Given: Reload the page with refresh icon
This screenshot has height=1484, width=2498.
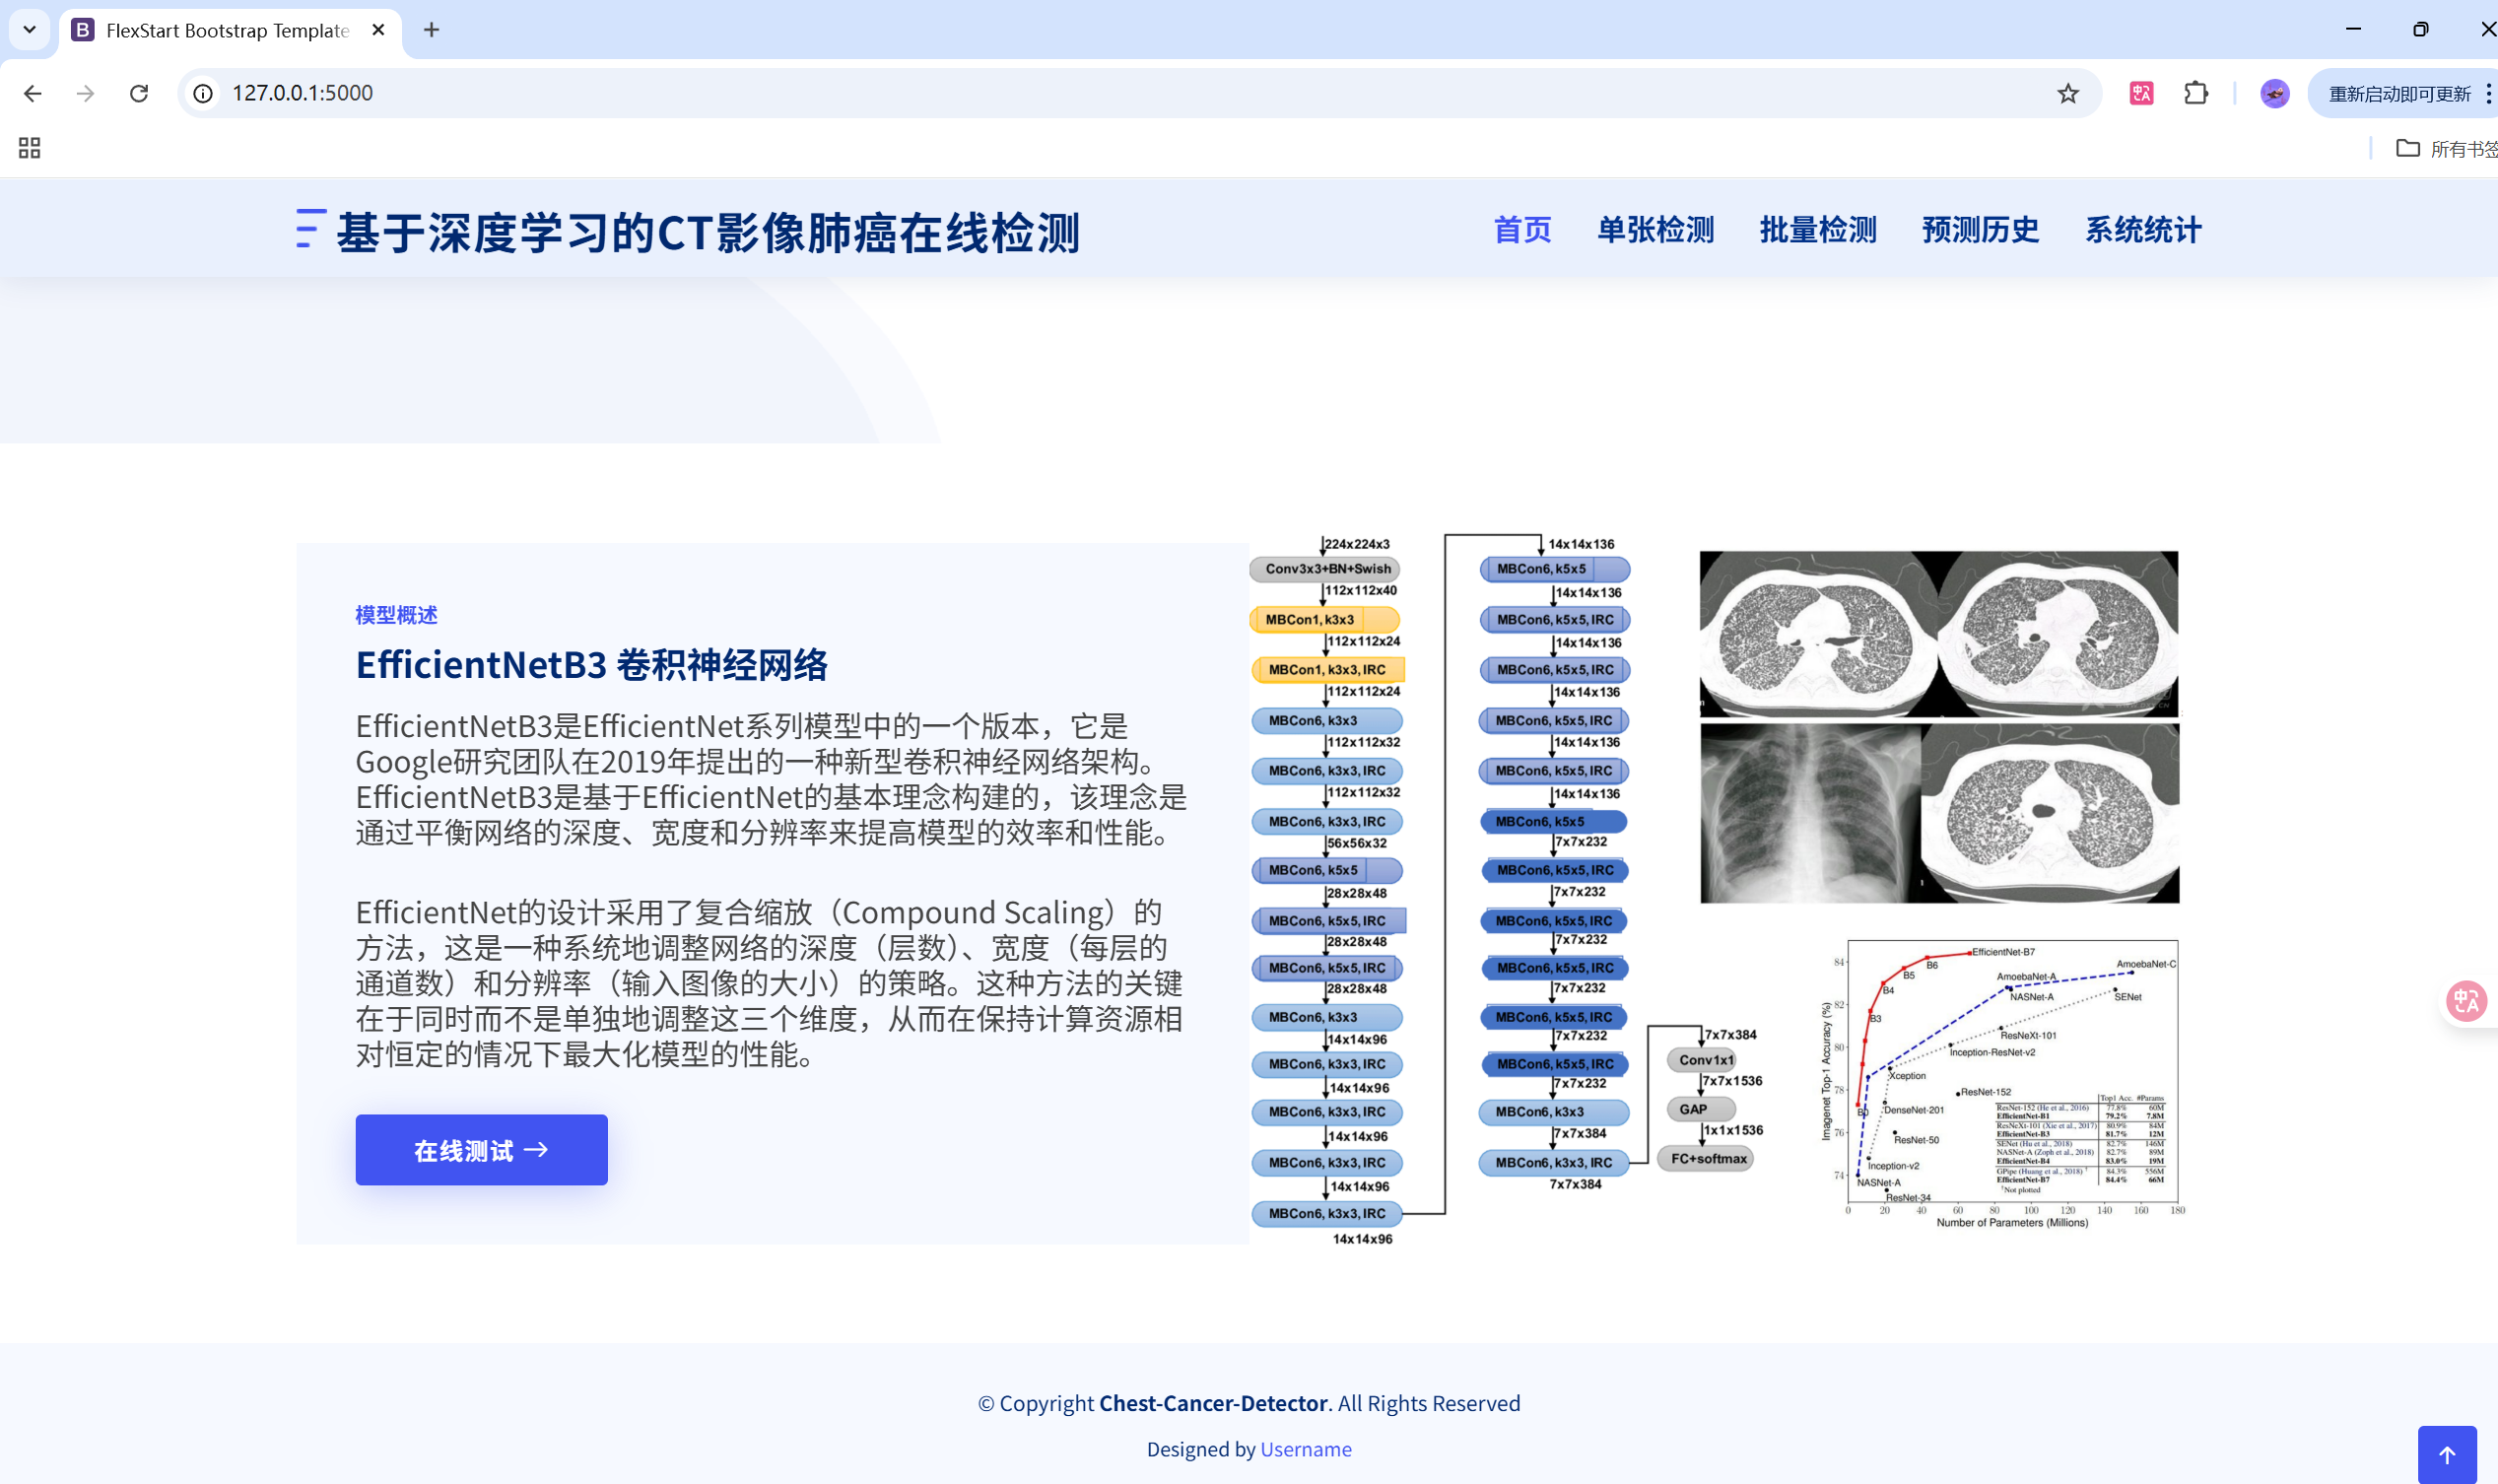Looking at the screenshot, I should click(x=139, y=93).
